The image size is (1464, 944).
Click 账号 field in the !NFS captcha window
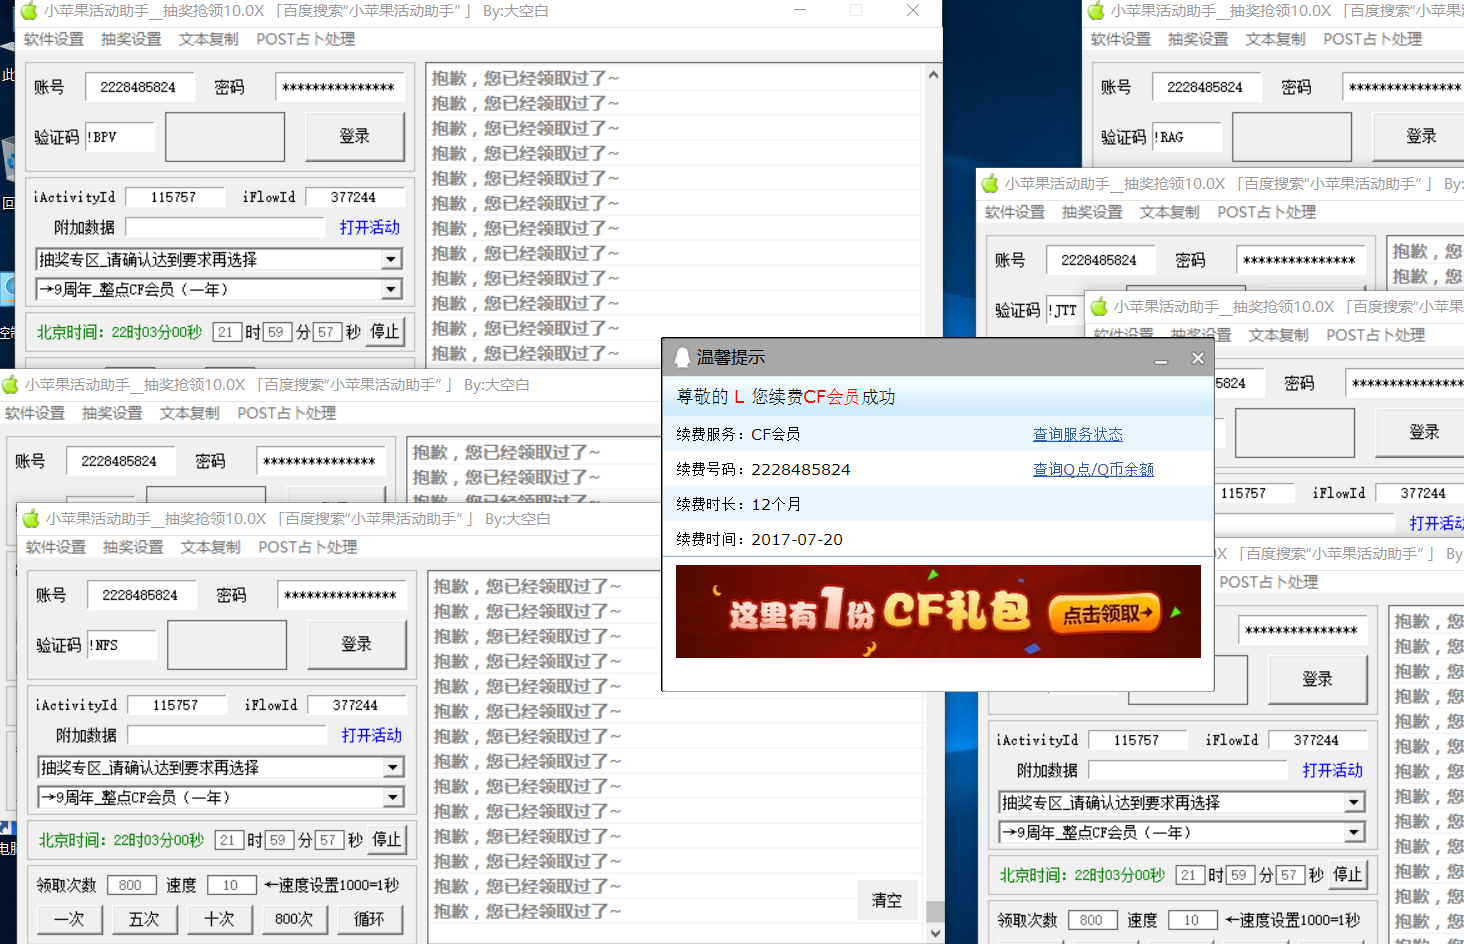pos(143,595)
